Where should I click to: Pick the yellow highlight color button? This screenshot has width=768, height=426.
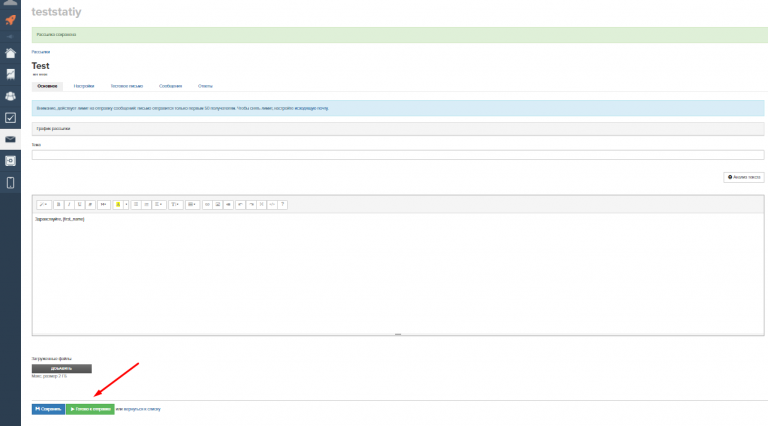tap(117, 204)
